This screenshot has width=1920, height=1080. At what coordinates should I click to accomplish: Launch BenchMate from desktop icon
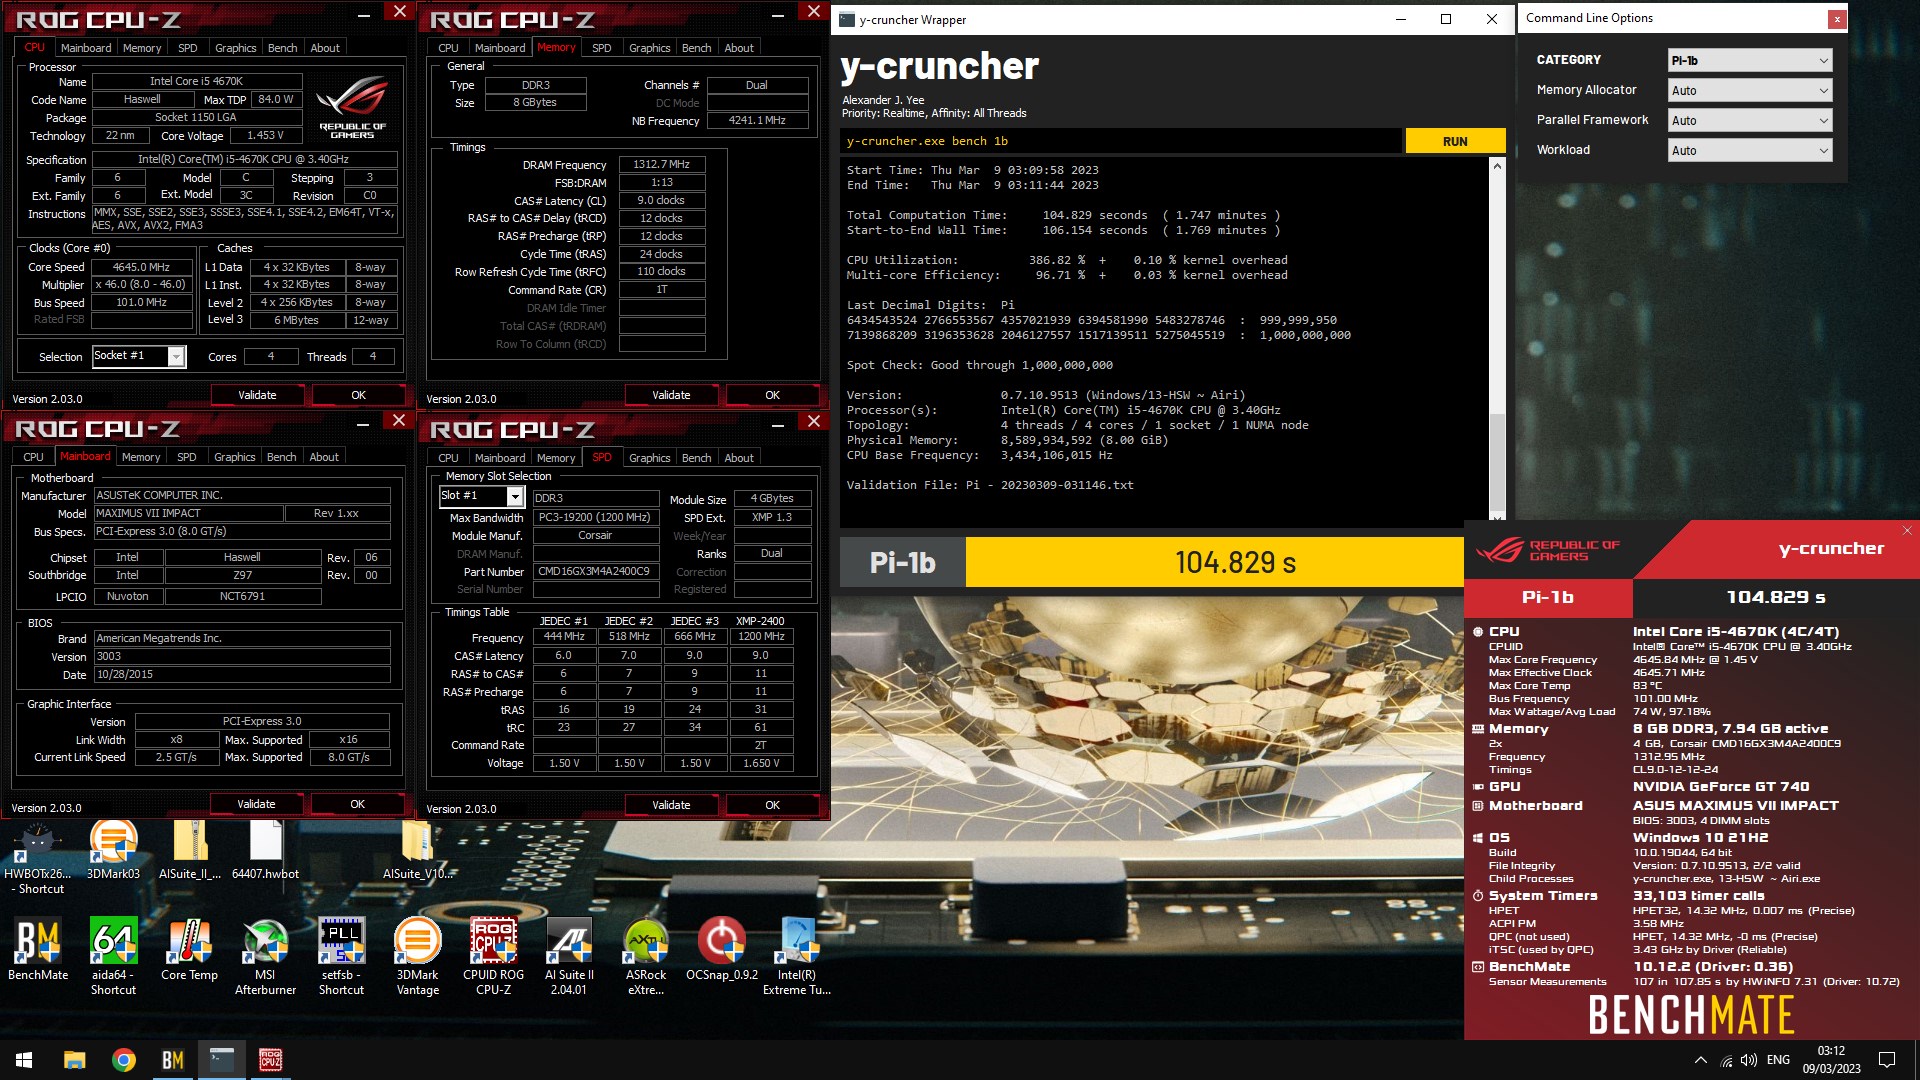(x=38, y=950)
